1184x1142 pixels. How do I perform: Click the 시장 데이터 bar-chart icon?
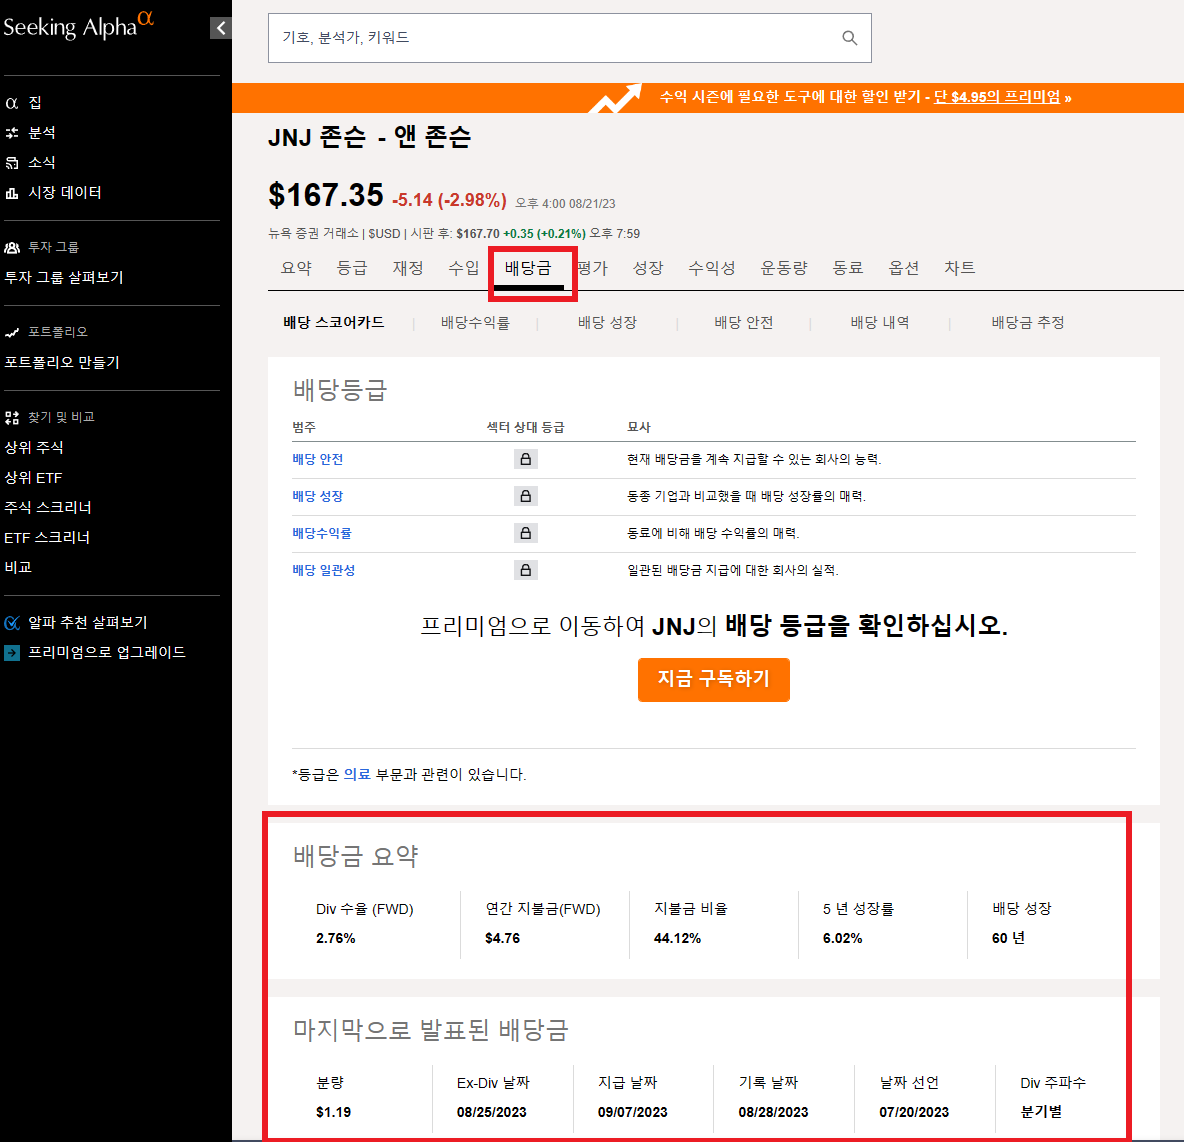click(x=12, y=192)
